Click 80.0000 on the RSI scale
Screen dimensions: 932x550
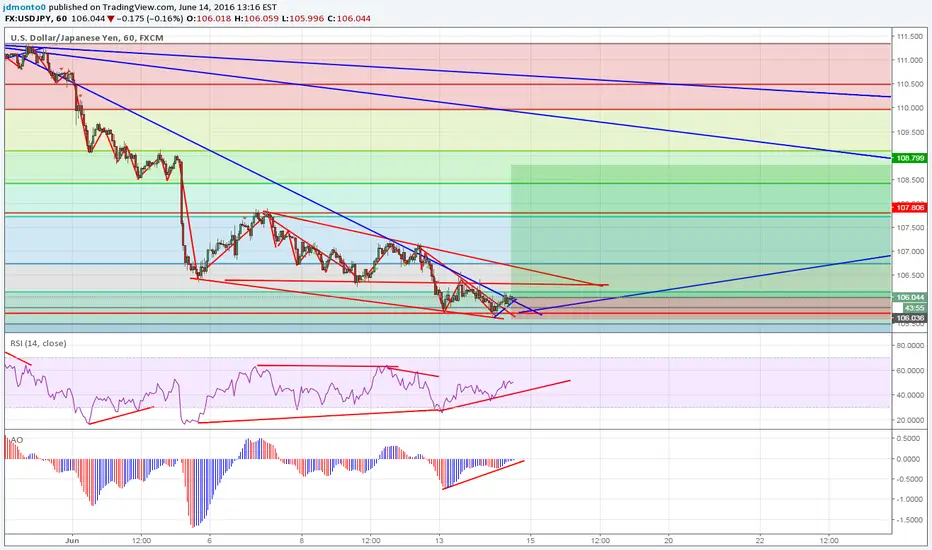[x=910, y=345]
